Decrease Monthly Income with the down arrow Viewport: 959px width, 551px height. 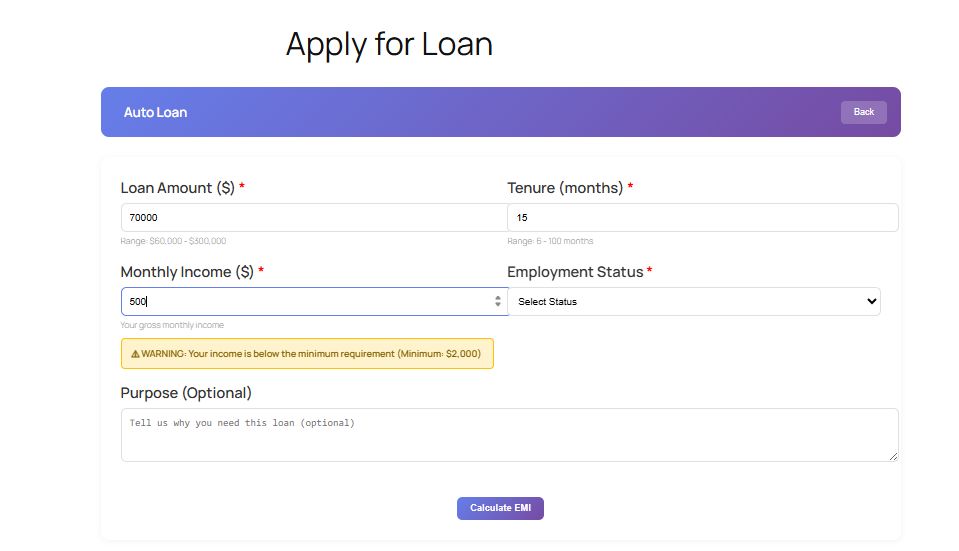(x=498, y=305)
